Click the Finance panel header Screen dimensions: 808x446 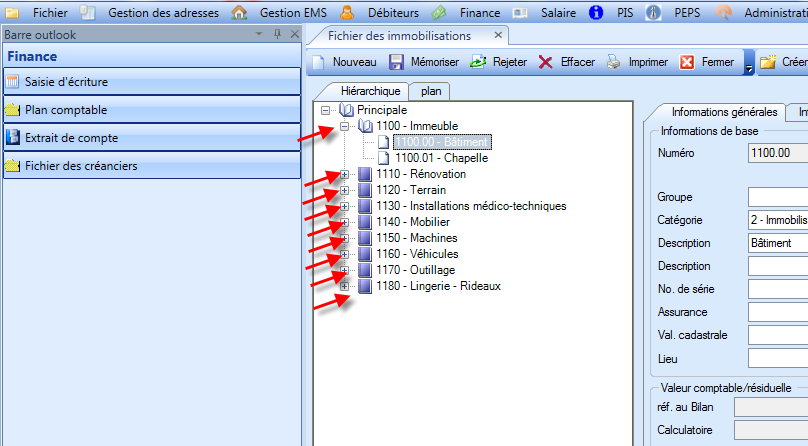pos(152,56)
